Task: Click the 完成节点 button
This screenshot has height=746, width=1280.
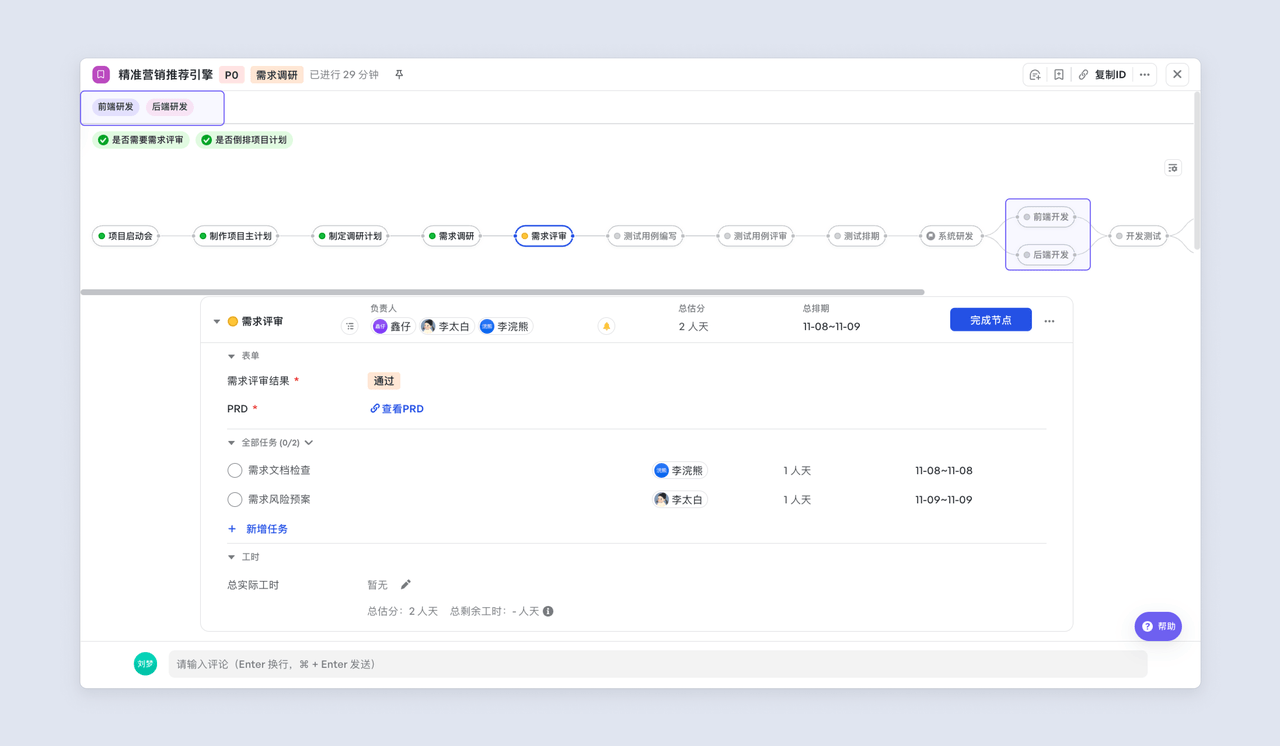Action: (990, 320)
